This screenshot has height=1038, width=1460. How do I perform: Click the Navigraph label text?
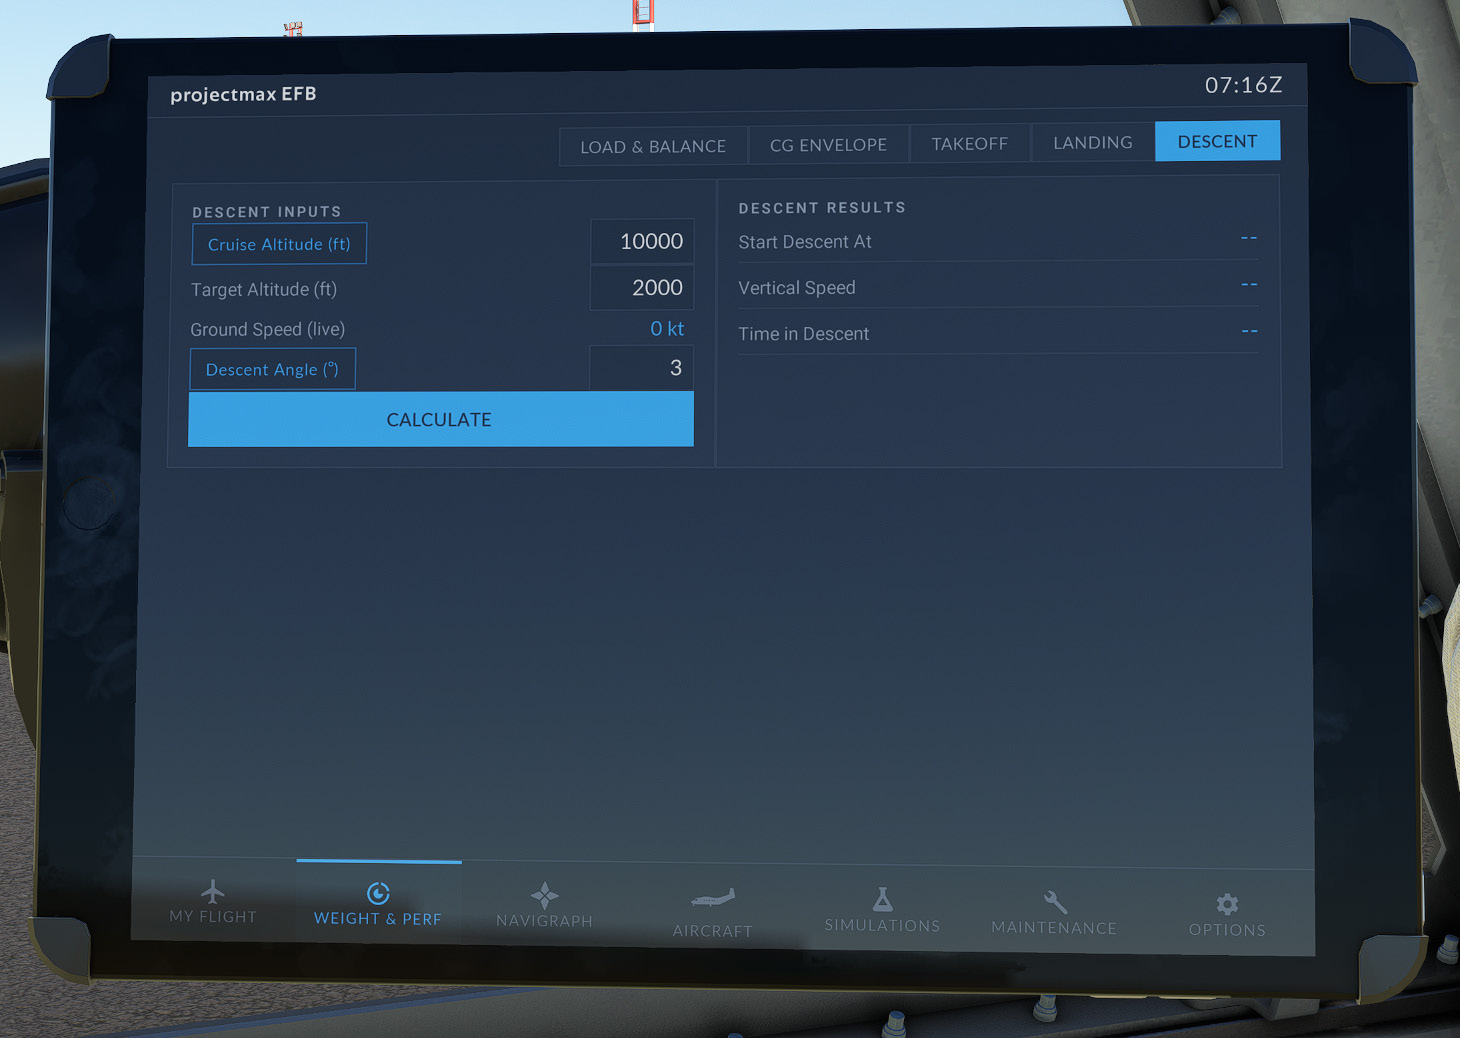coord(544,920)
